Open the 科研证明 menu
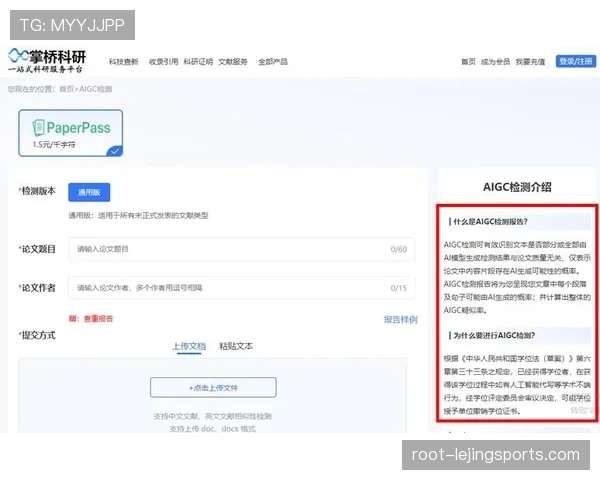Viewport: 600px width, 480px height. 198,62
